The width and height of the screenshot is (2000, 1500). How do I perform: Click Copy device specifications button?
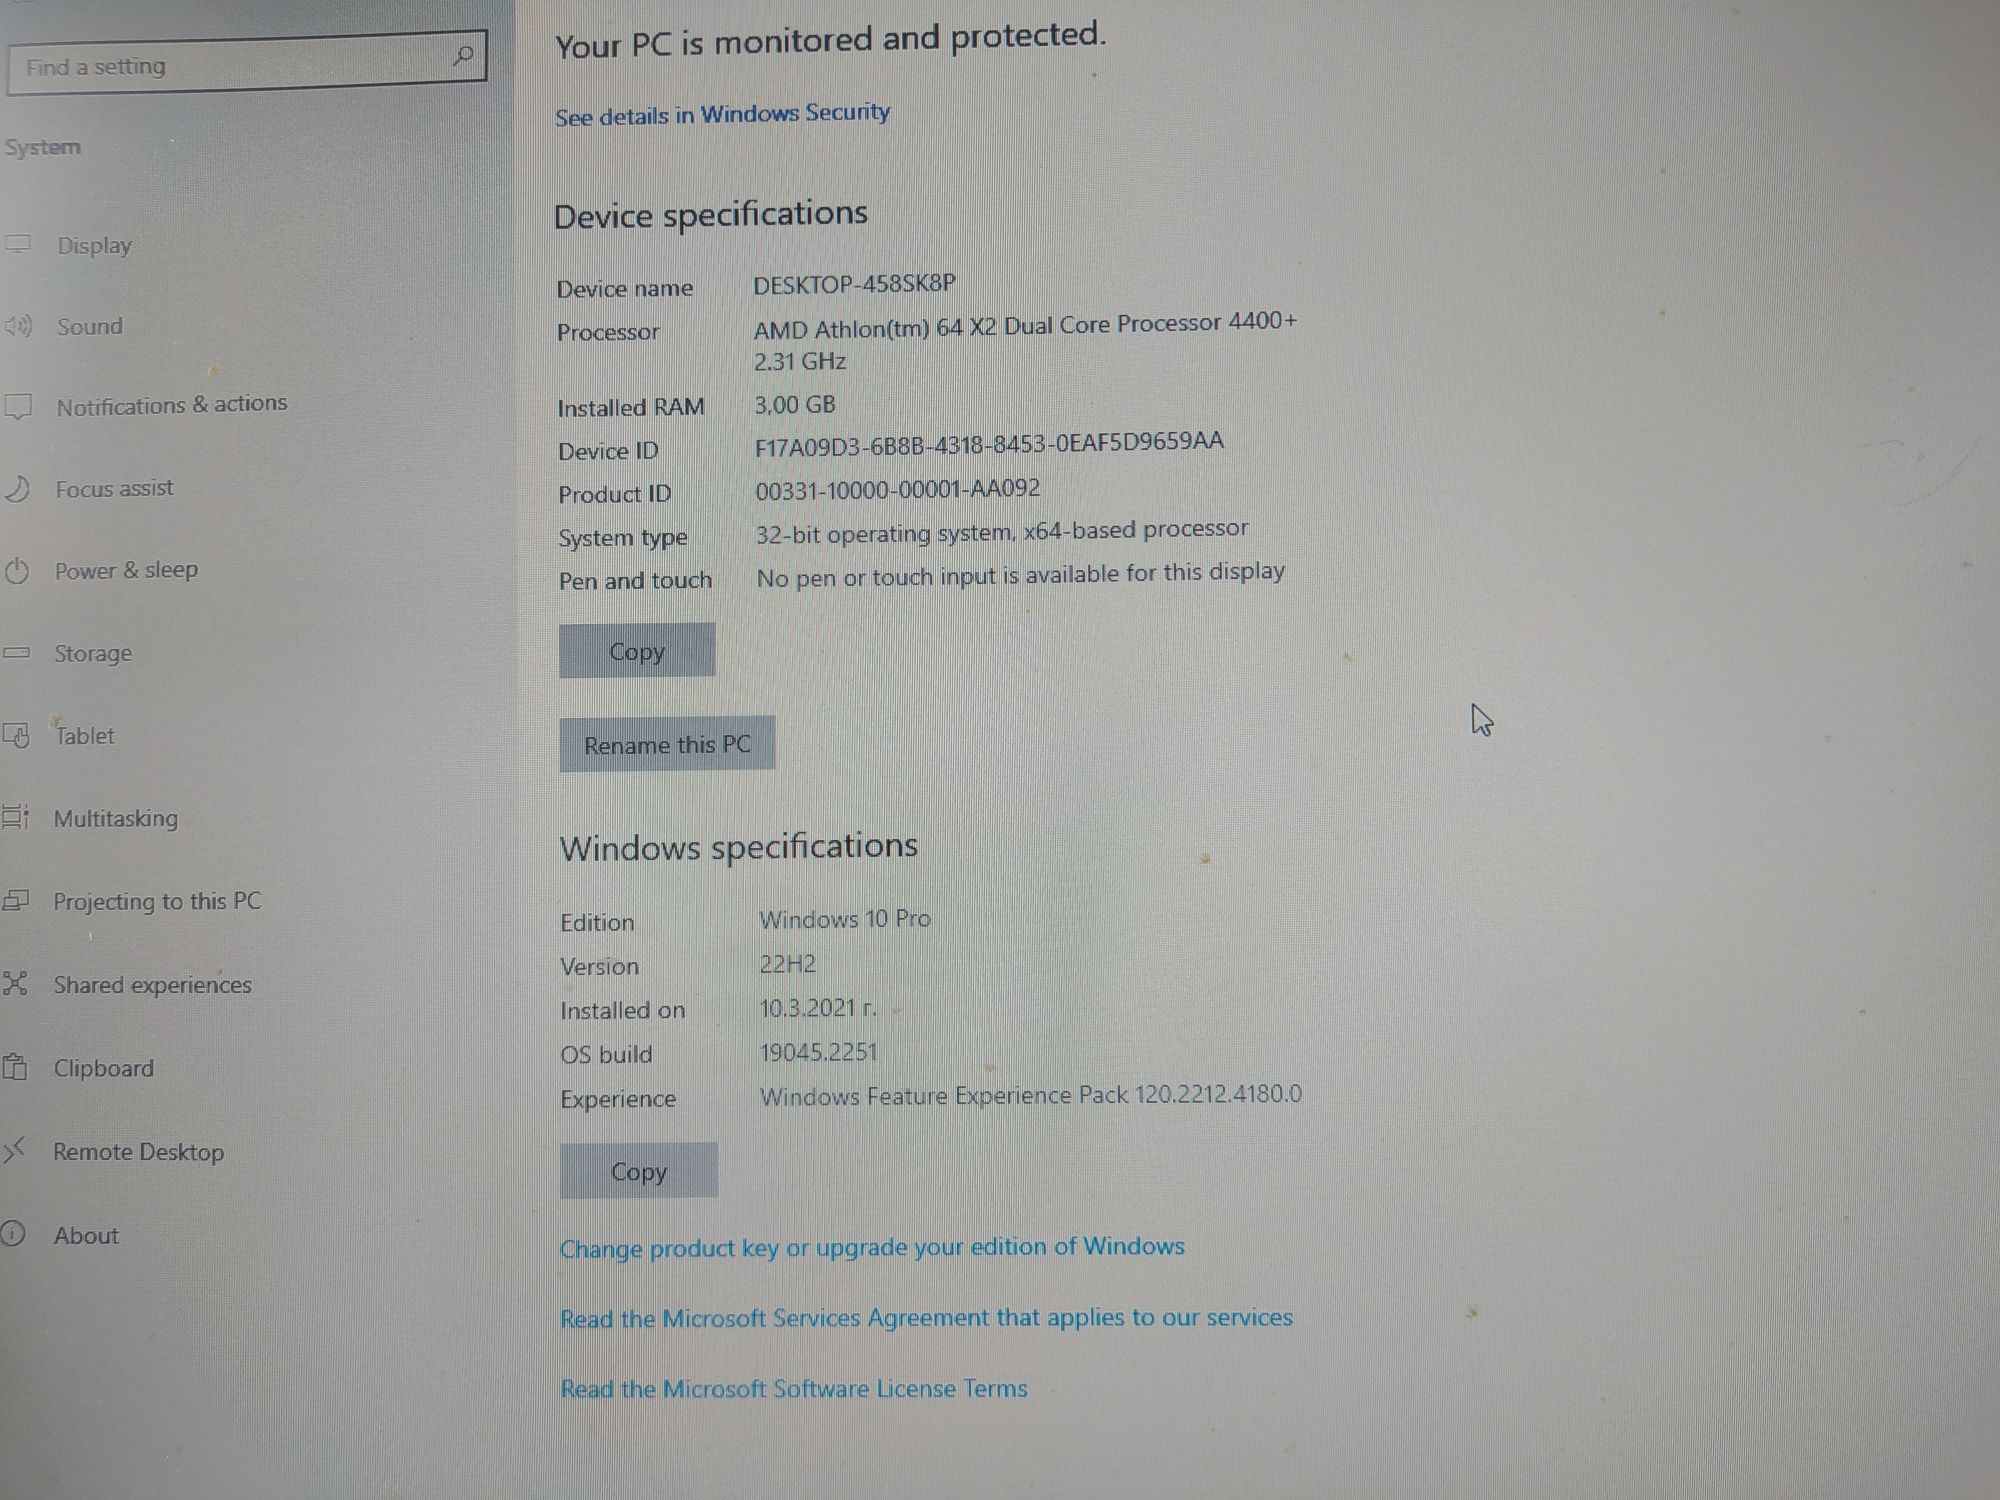[x=635, y=649]
